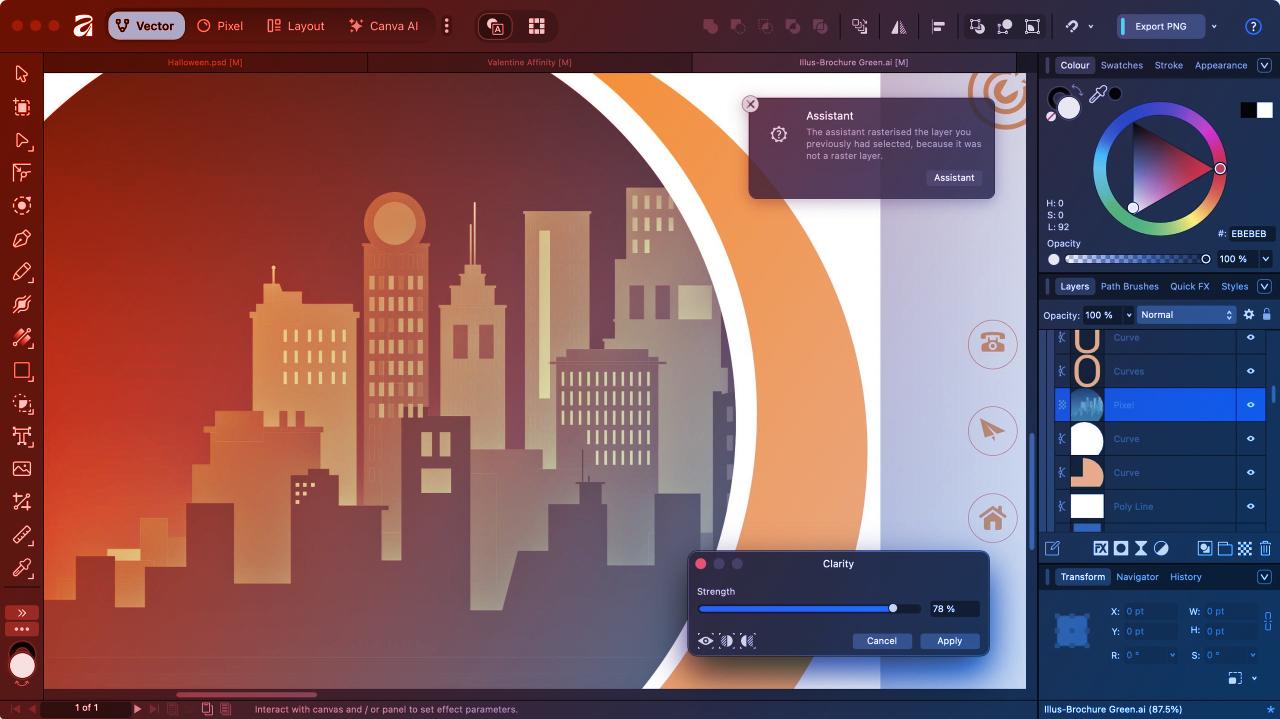Pick the Colour Picker tool
1280x719 pixels.
(x=20, y=568)
